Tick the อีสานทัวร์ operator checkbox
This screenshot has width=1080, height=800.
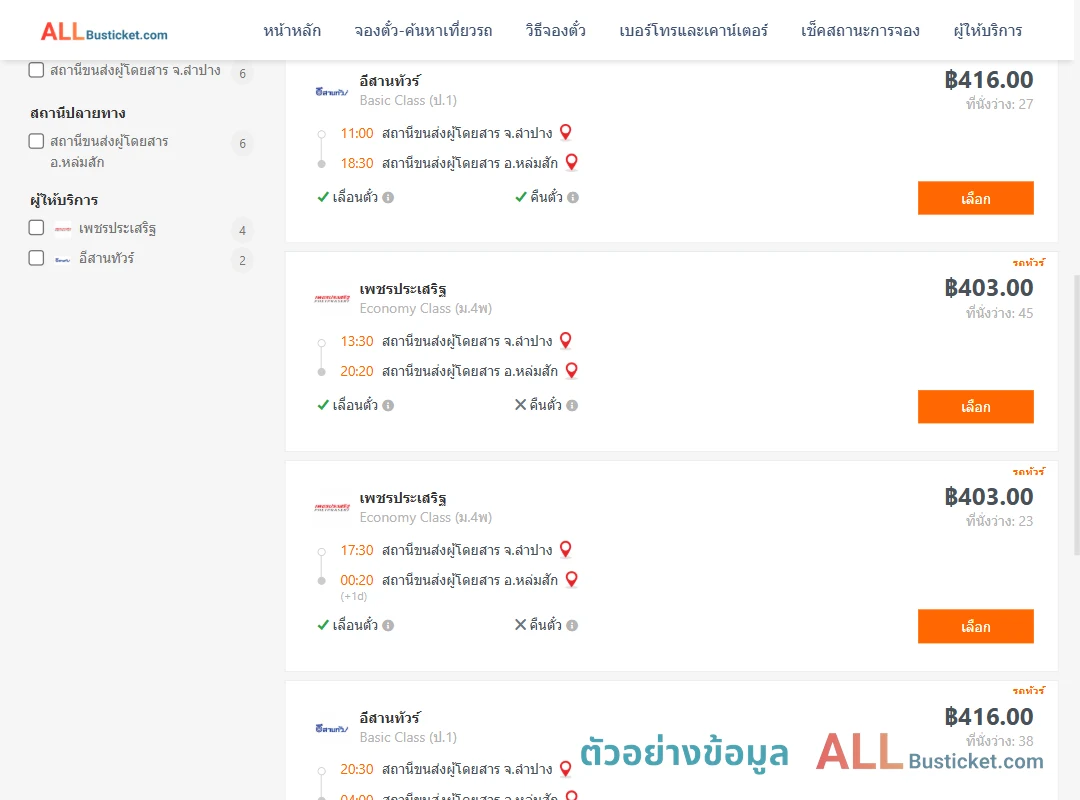click(37, 258)
